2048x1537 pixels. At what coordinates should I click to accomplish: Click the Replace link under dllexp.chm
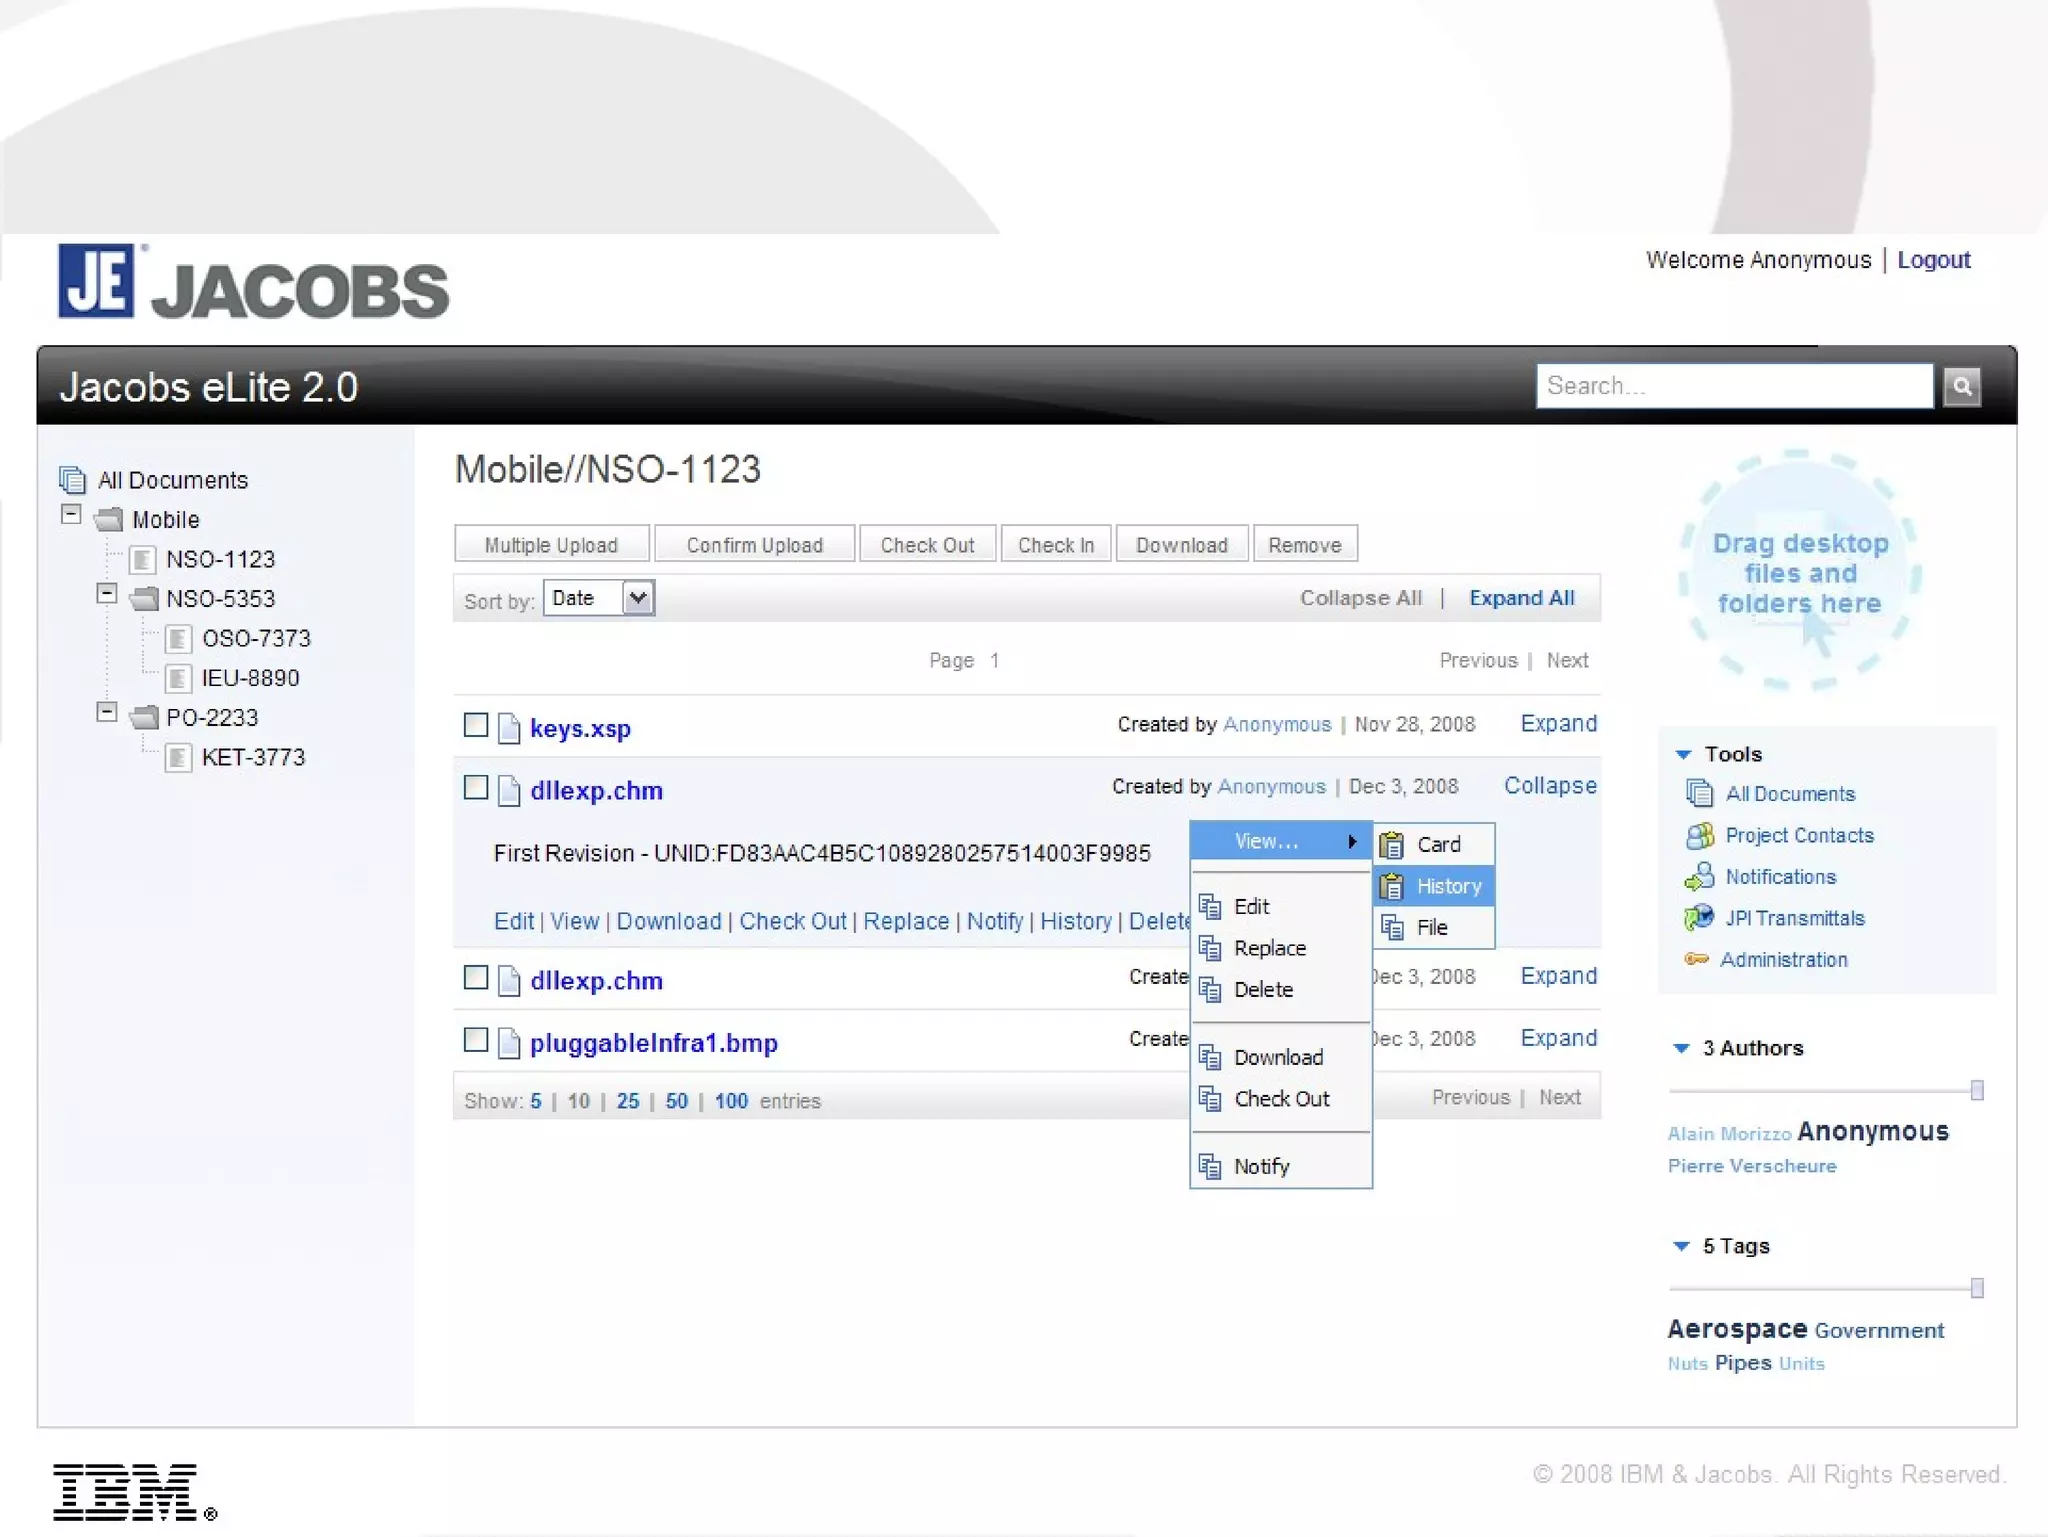(906, 921)
